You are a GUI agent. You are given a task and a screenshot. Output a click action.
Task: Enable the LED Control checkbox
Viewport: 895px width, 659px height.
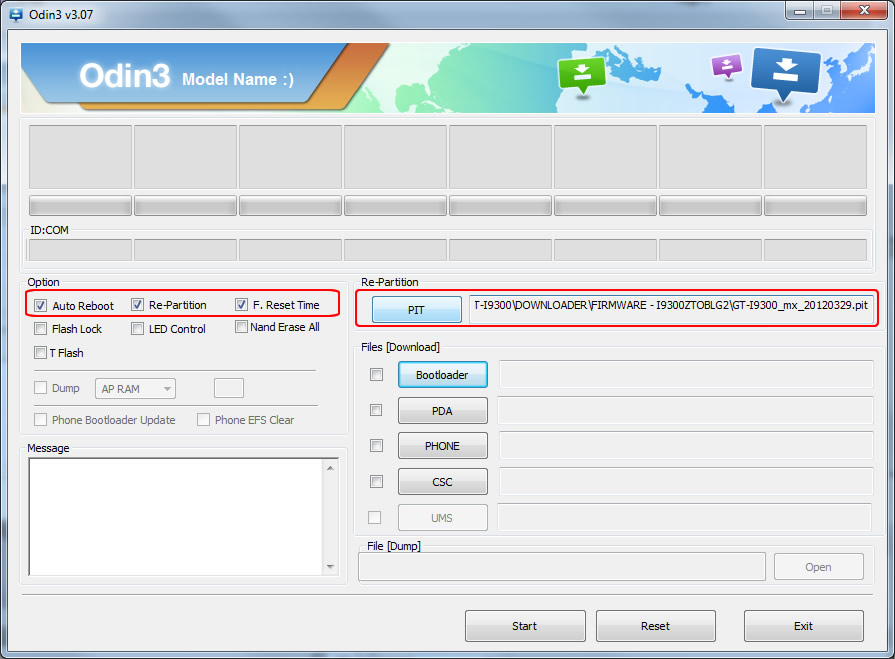coord(138,329)
